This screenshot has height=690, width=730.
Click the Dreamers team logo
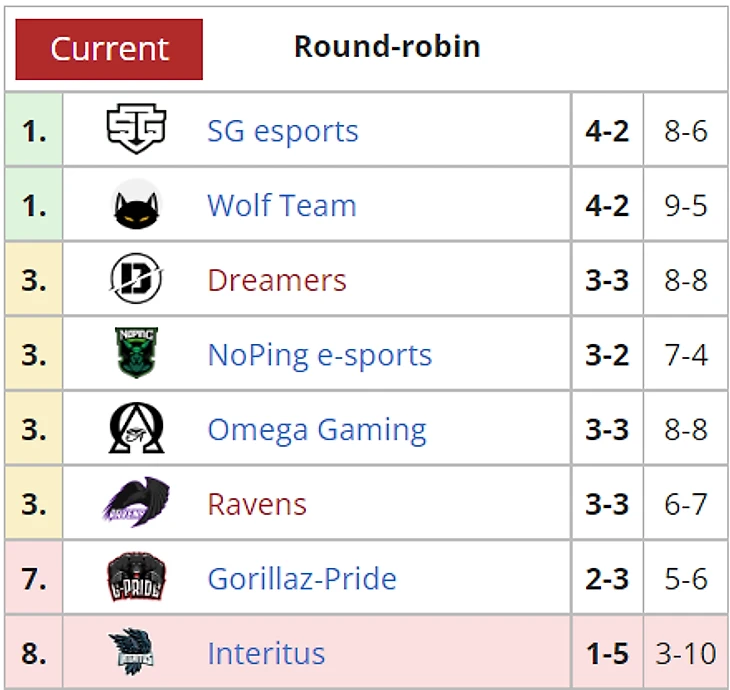coord(136,280)
